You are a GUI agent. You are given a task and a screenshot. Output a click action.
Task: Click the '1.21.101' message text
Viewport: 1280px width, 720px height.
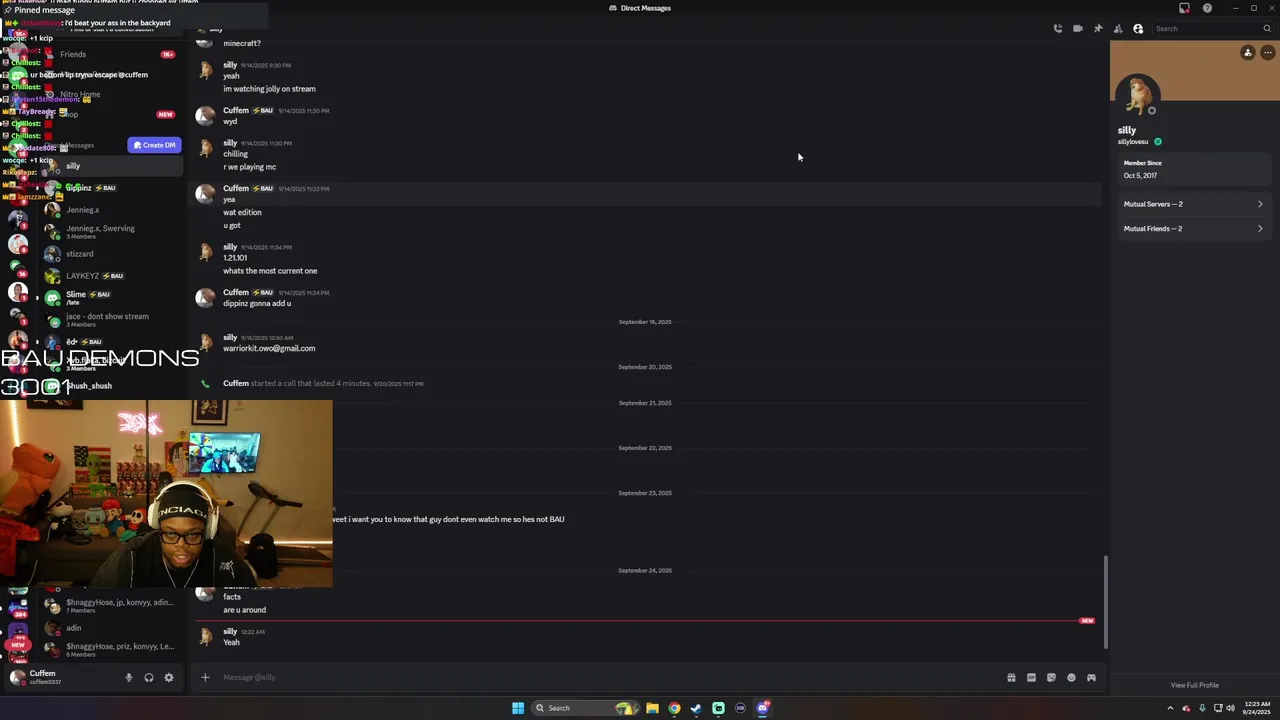(x=235, y=258)
